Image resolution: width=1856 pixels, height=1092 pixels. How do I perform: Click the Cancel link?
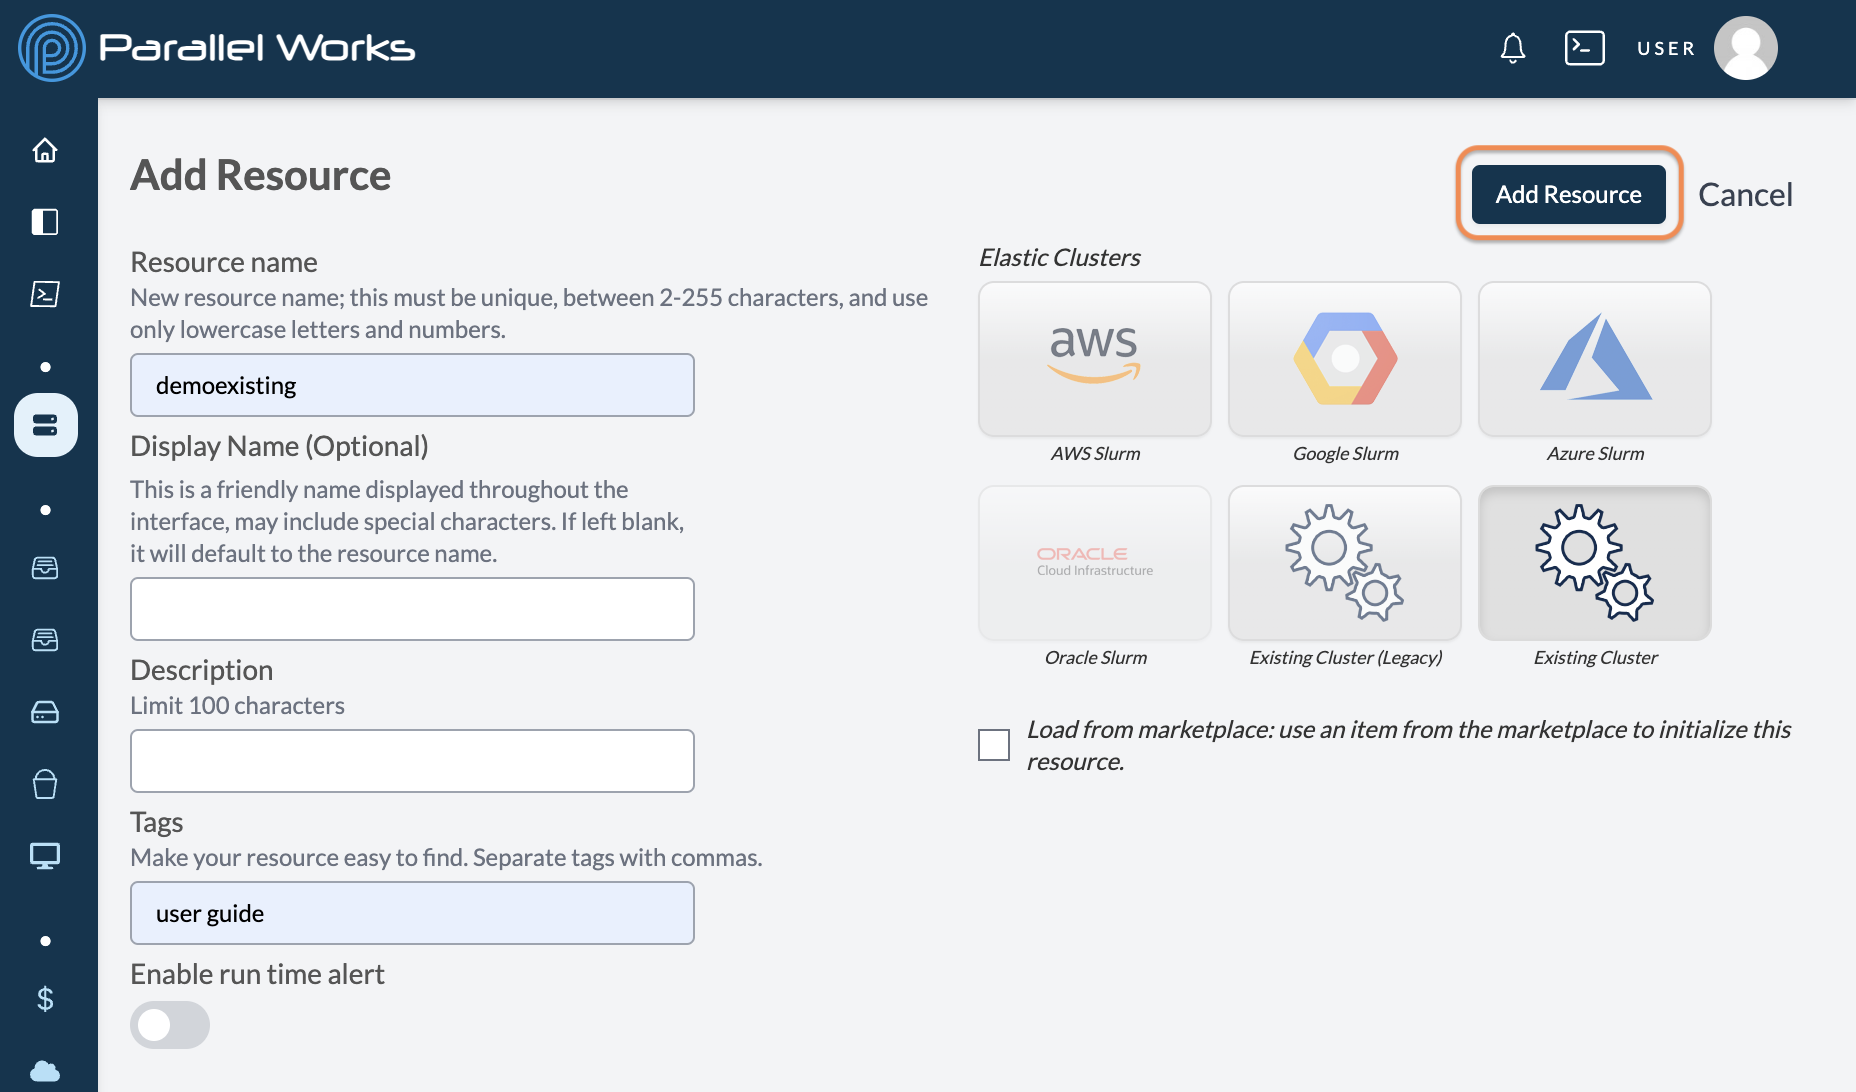pyautogui.click(x=1745, y=194)
